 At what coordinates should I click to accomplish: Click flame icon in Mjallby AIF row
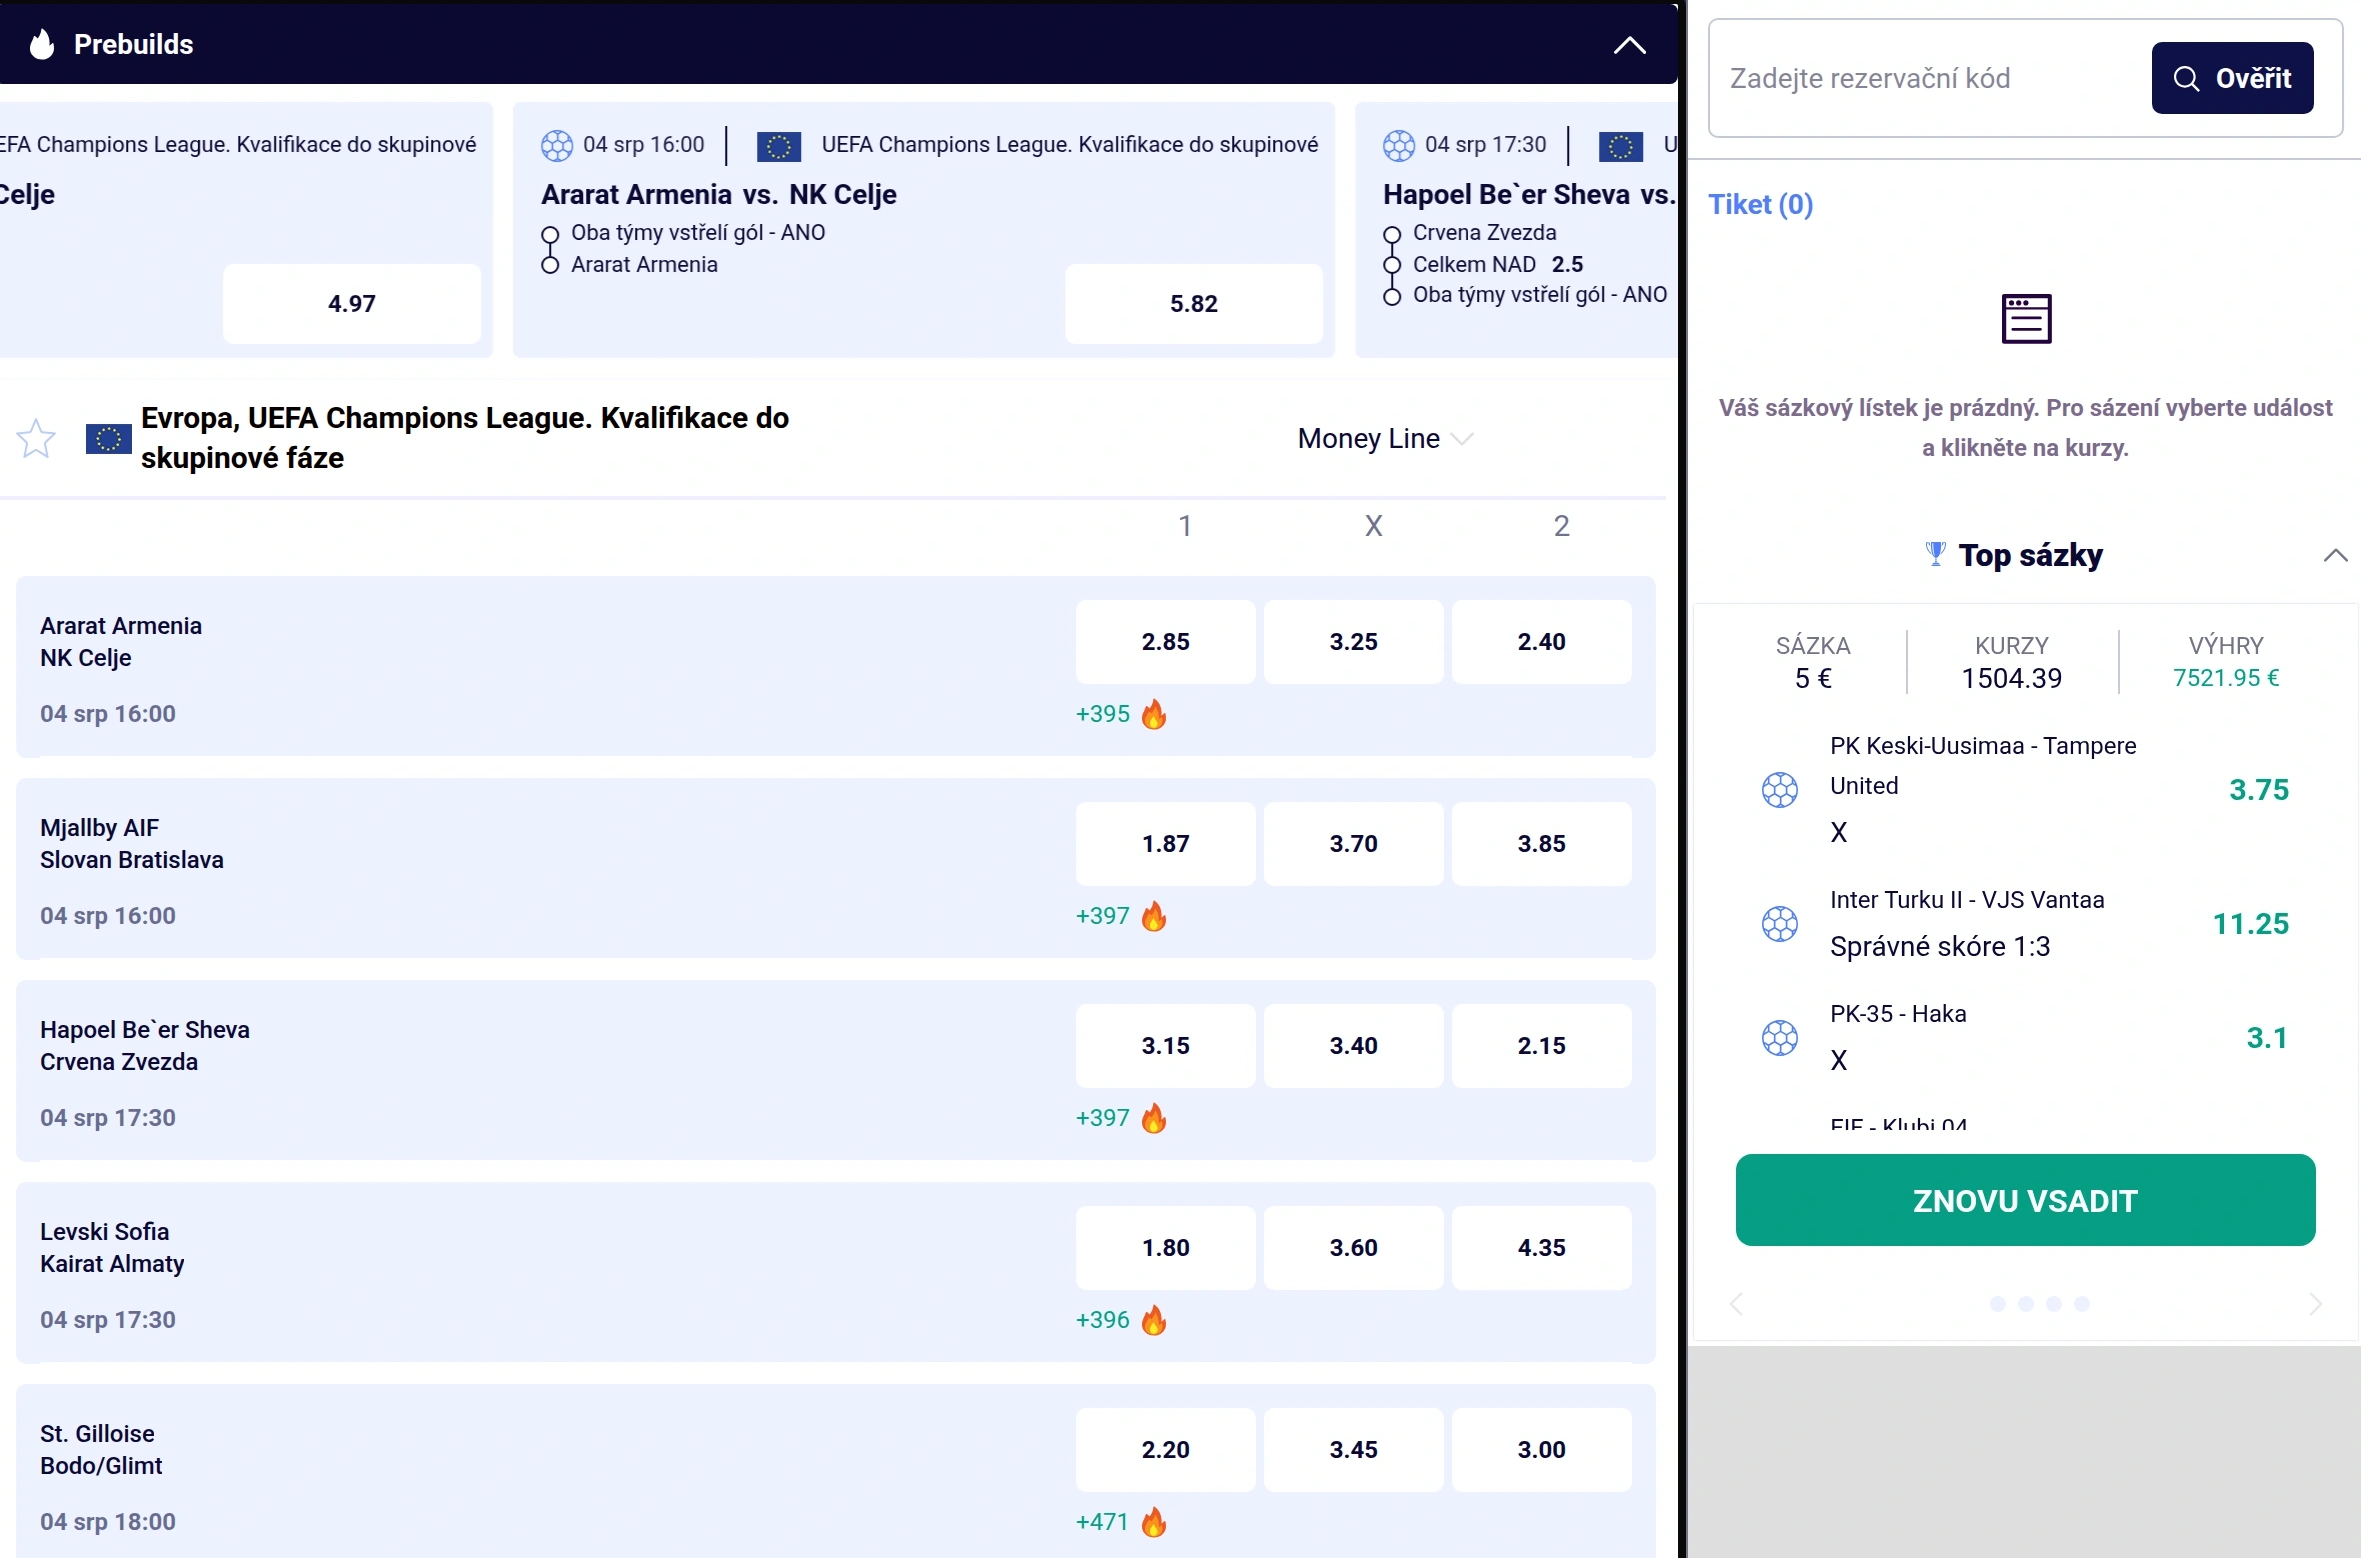point(1154,916)
